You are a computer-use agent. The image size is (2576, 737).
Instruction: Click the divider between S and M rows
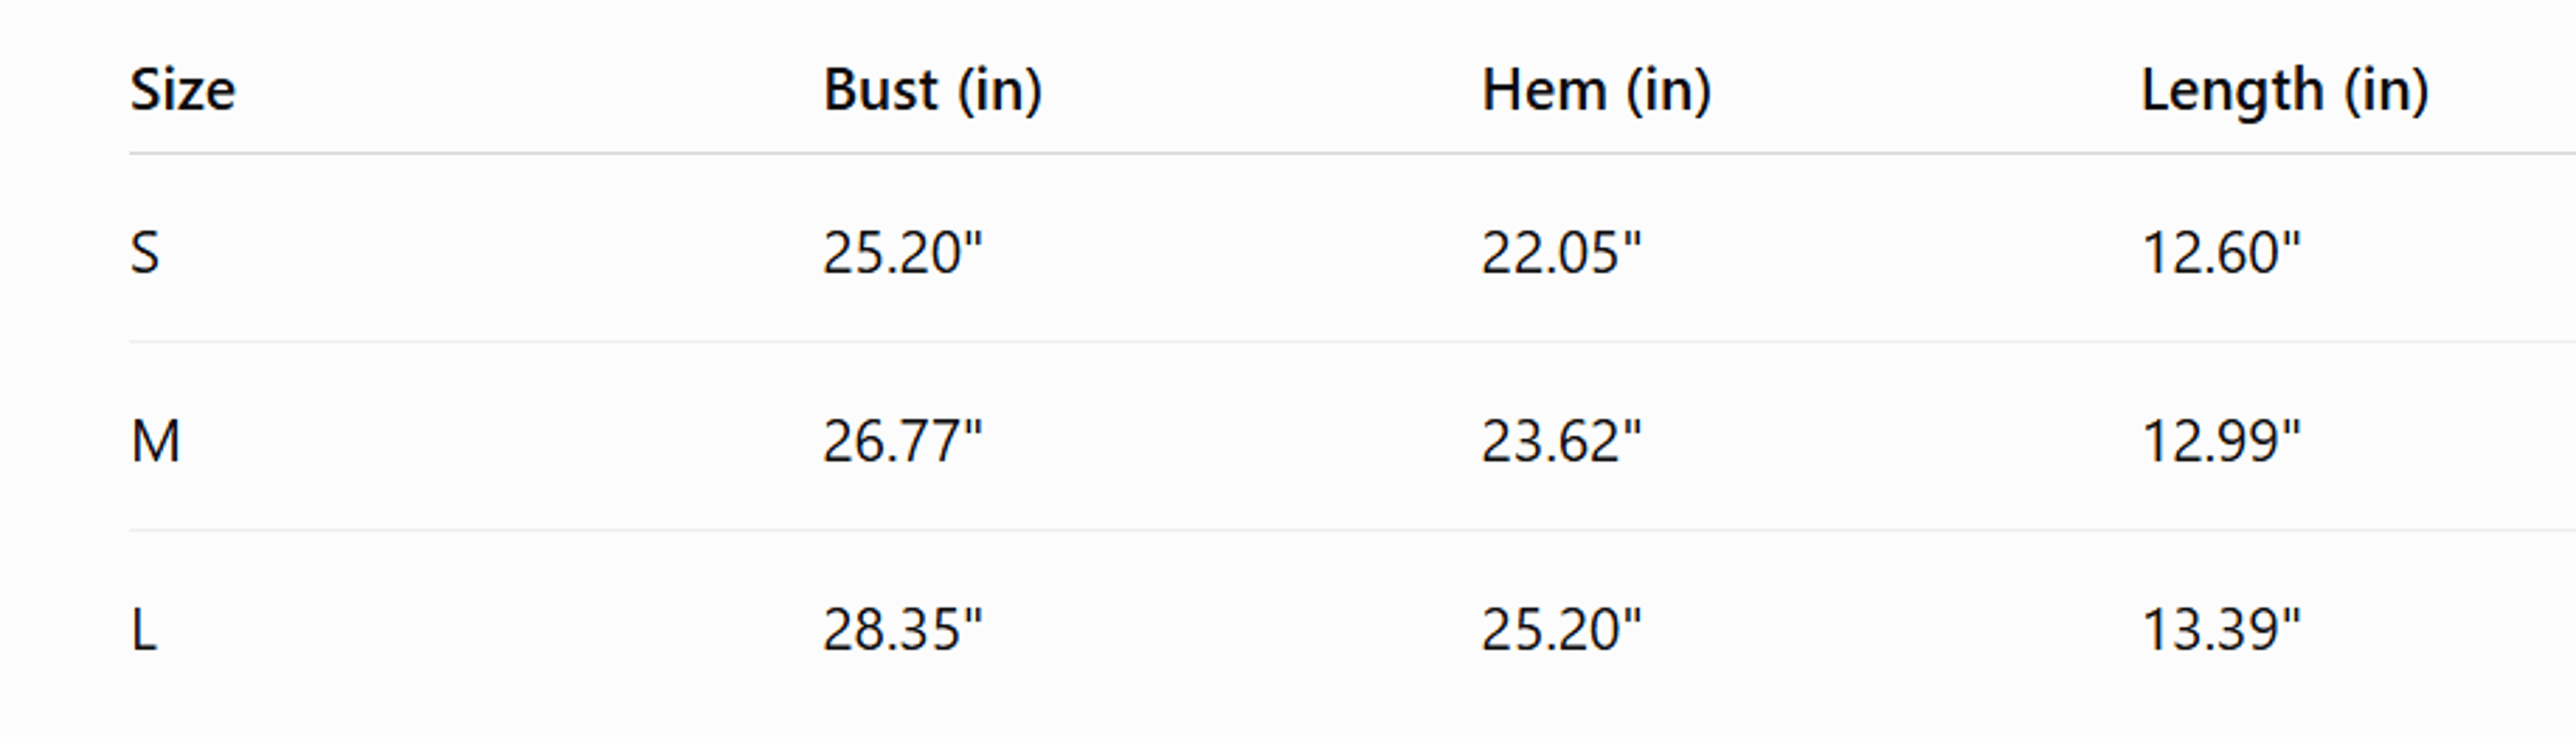pos(1352,341)
